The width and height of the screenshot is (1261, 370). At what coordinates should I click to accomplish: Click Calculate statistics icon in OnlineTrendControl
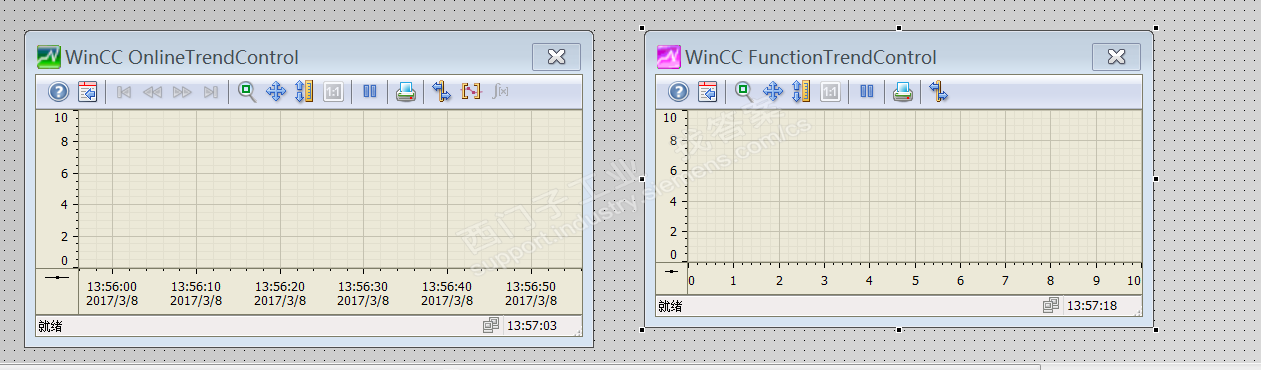tap(501, 92)
